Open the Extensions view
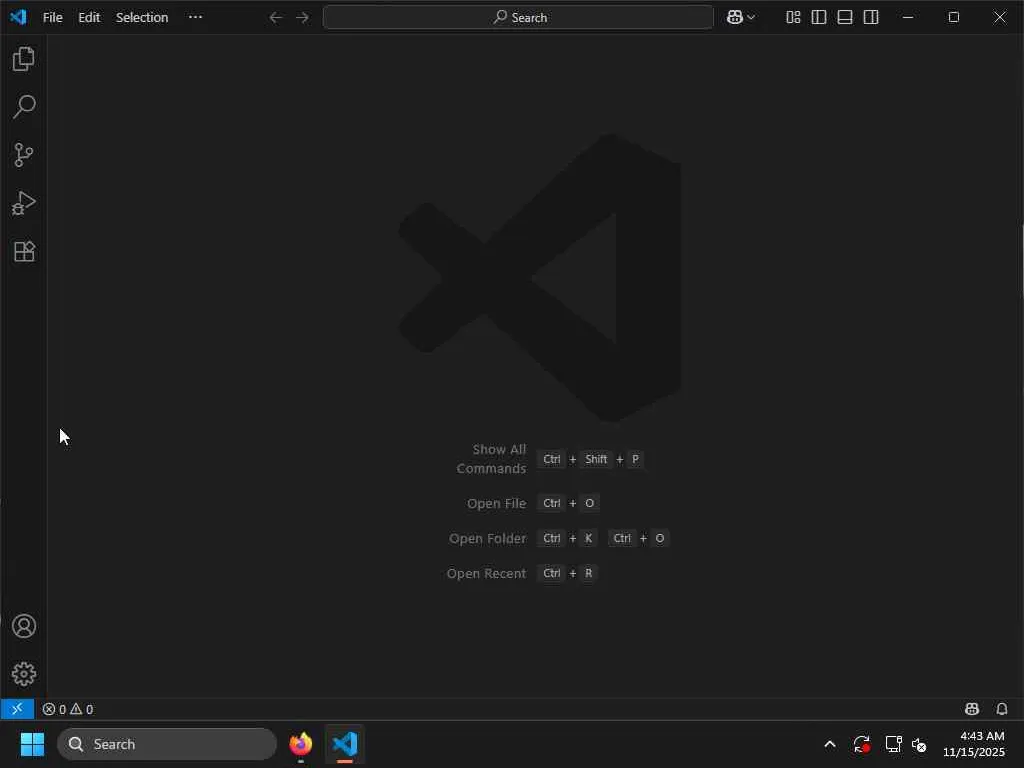 [x=24, y=251]
